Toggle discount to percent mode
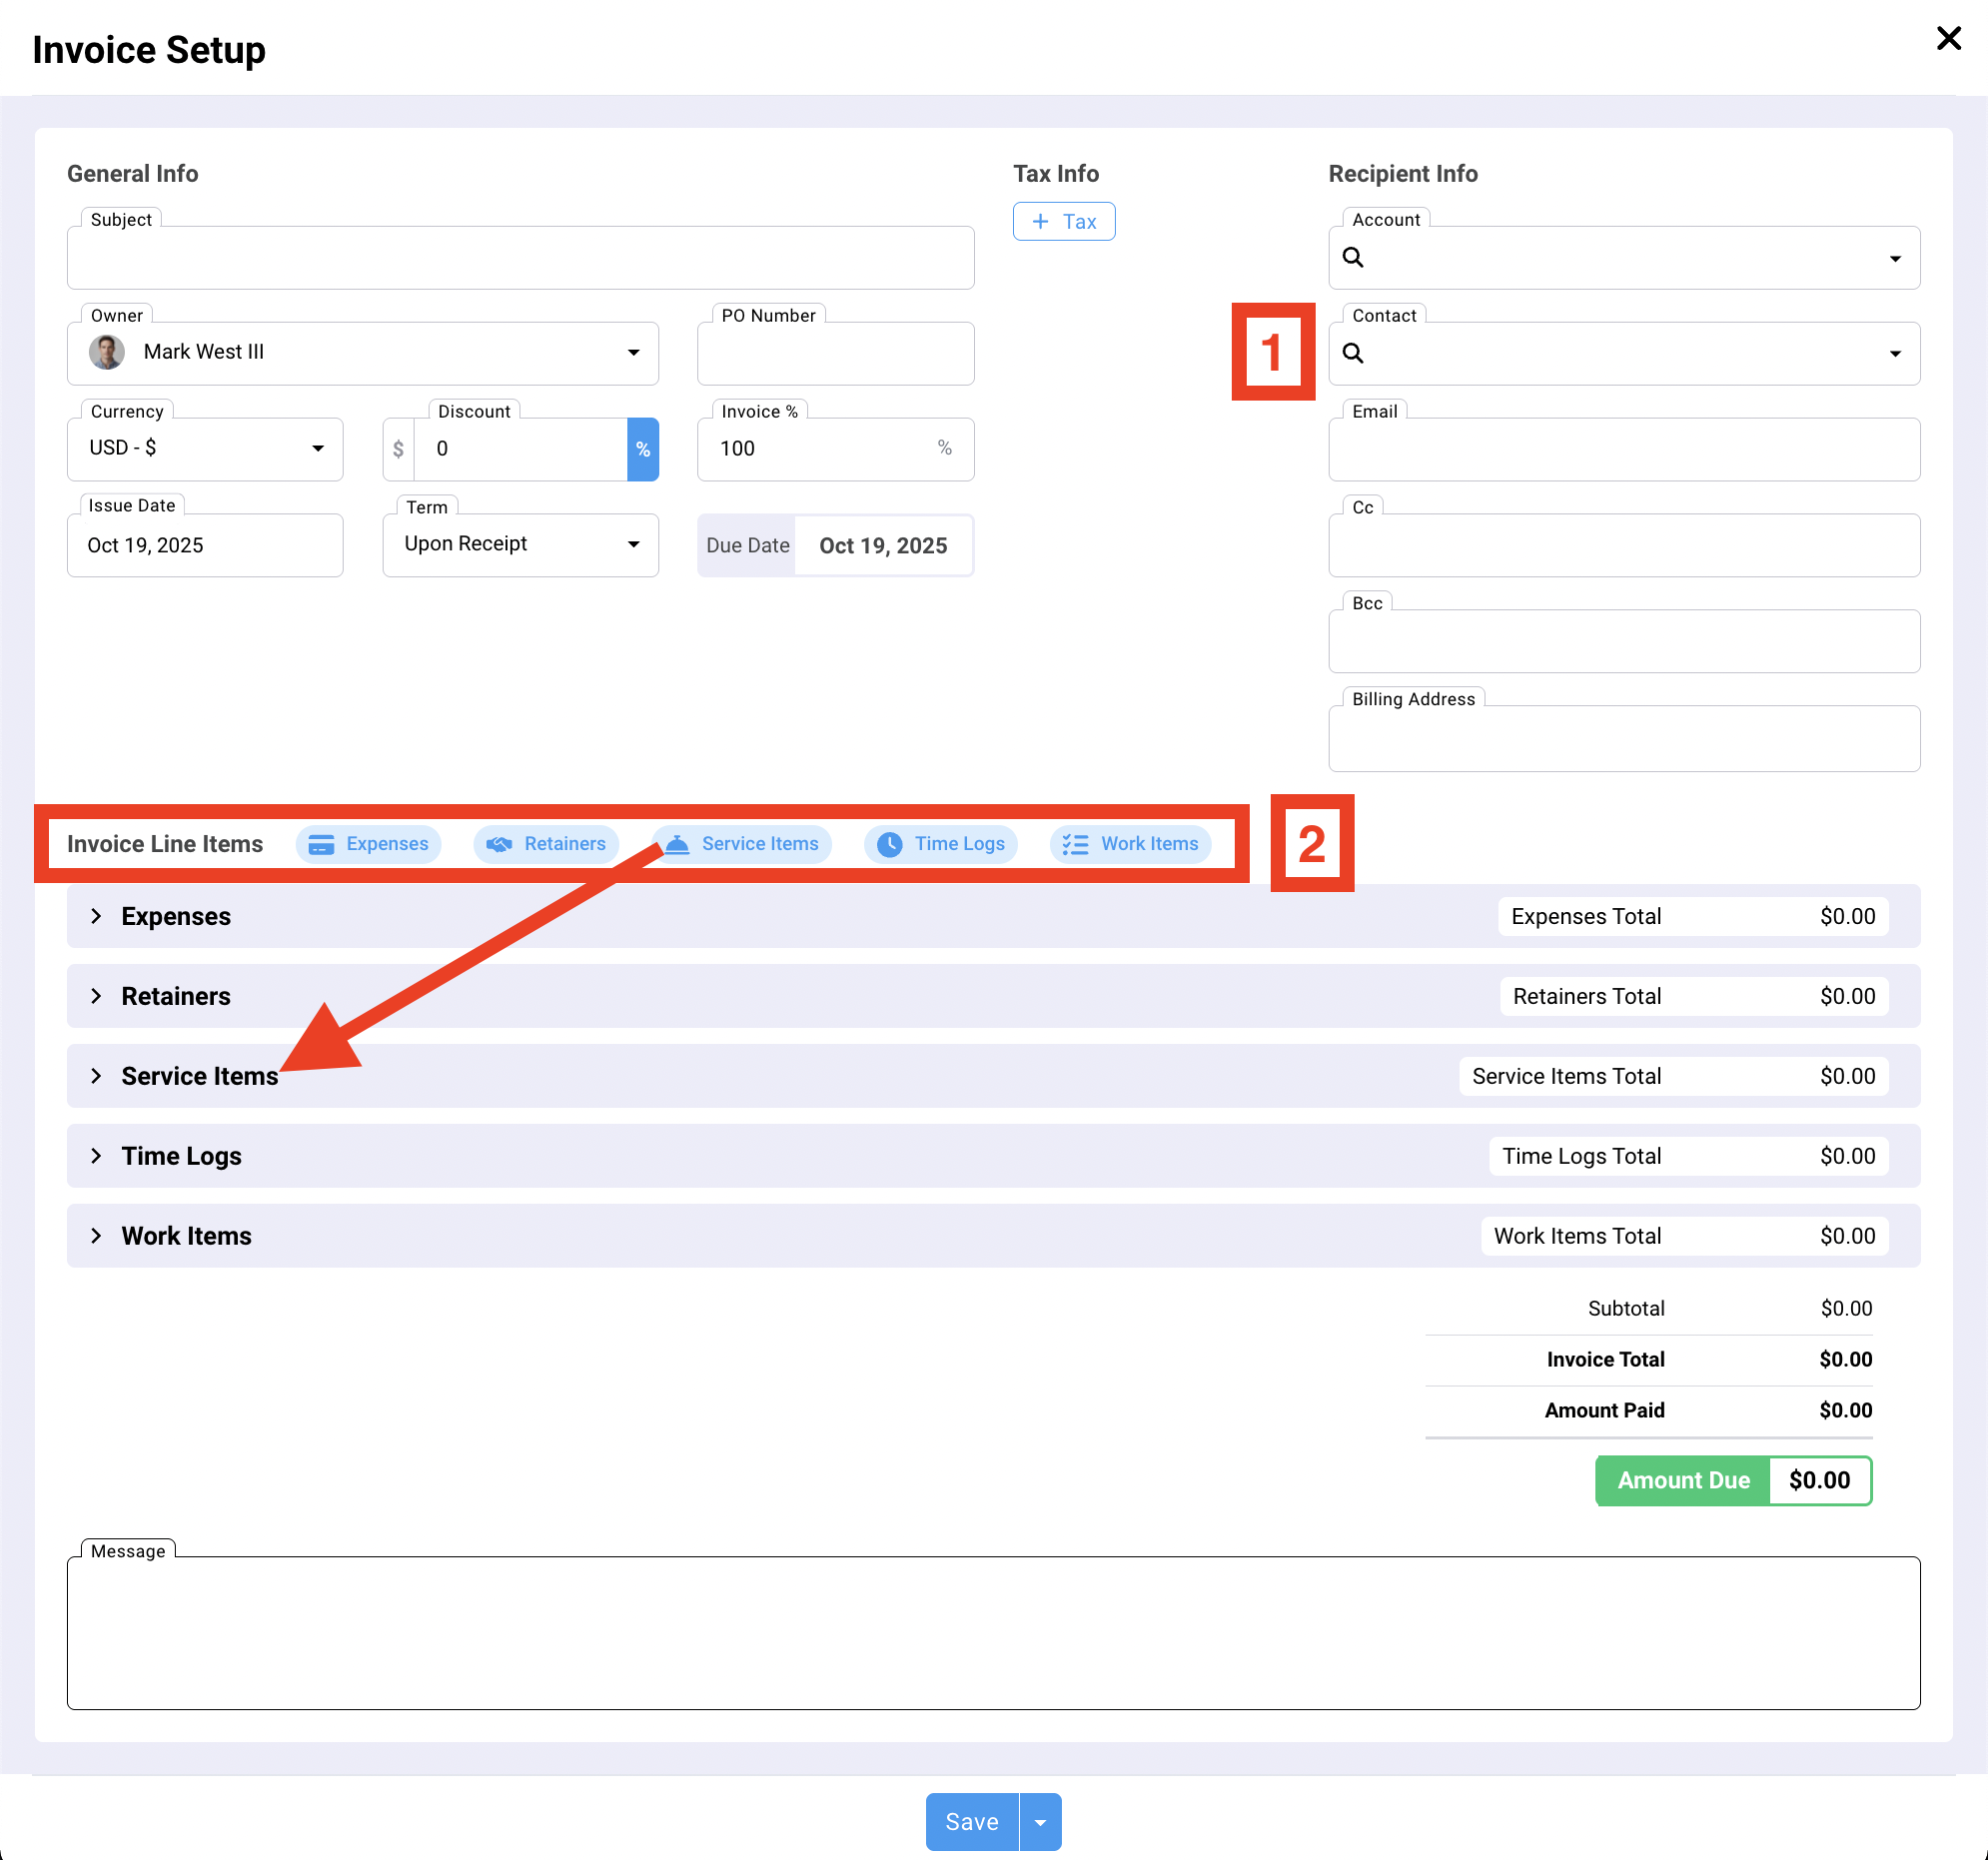Viewport: 1988px width, 1860px height. click(642, 449)
